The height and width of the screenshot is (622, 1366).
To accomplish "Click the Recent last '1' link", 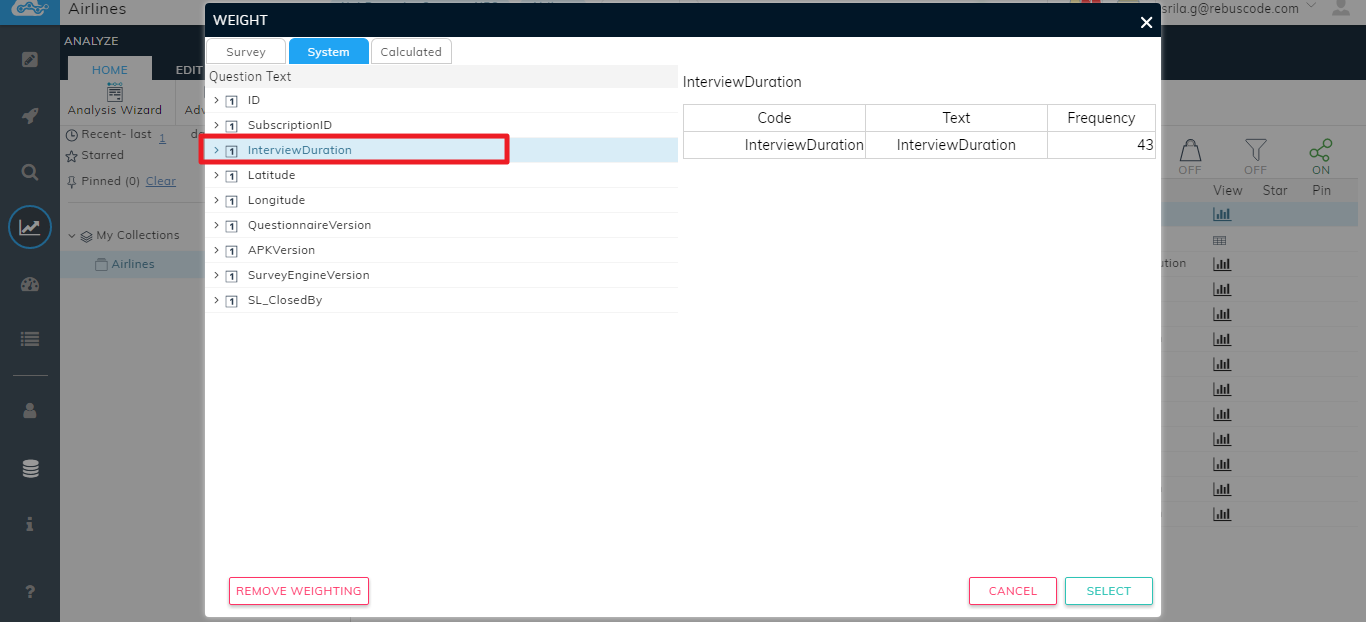I will pyautogui.click(x=163, y=139).
